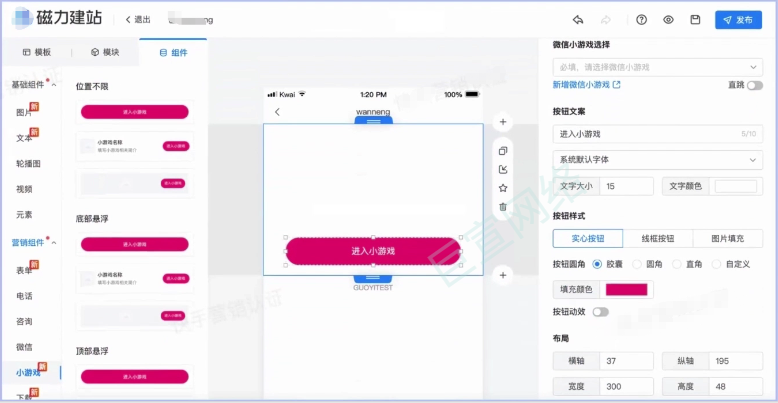Screen dimensions: 778x403
Task: Select the 文本 component
Action: tap(24, 138)
